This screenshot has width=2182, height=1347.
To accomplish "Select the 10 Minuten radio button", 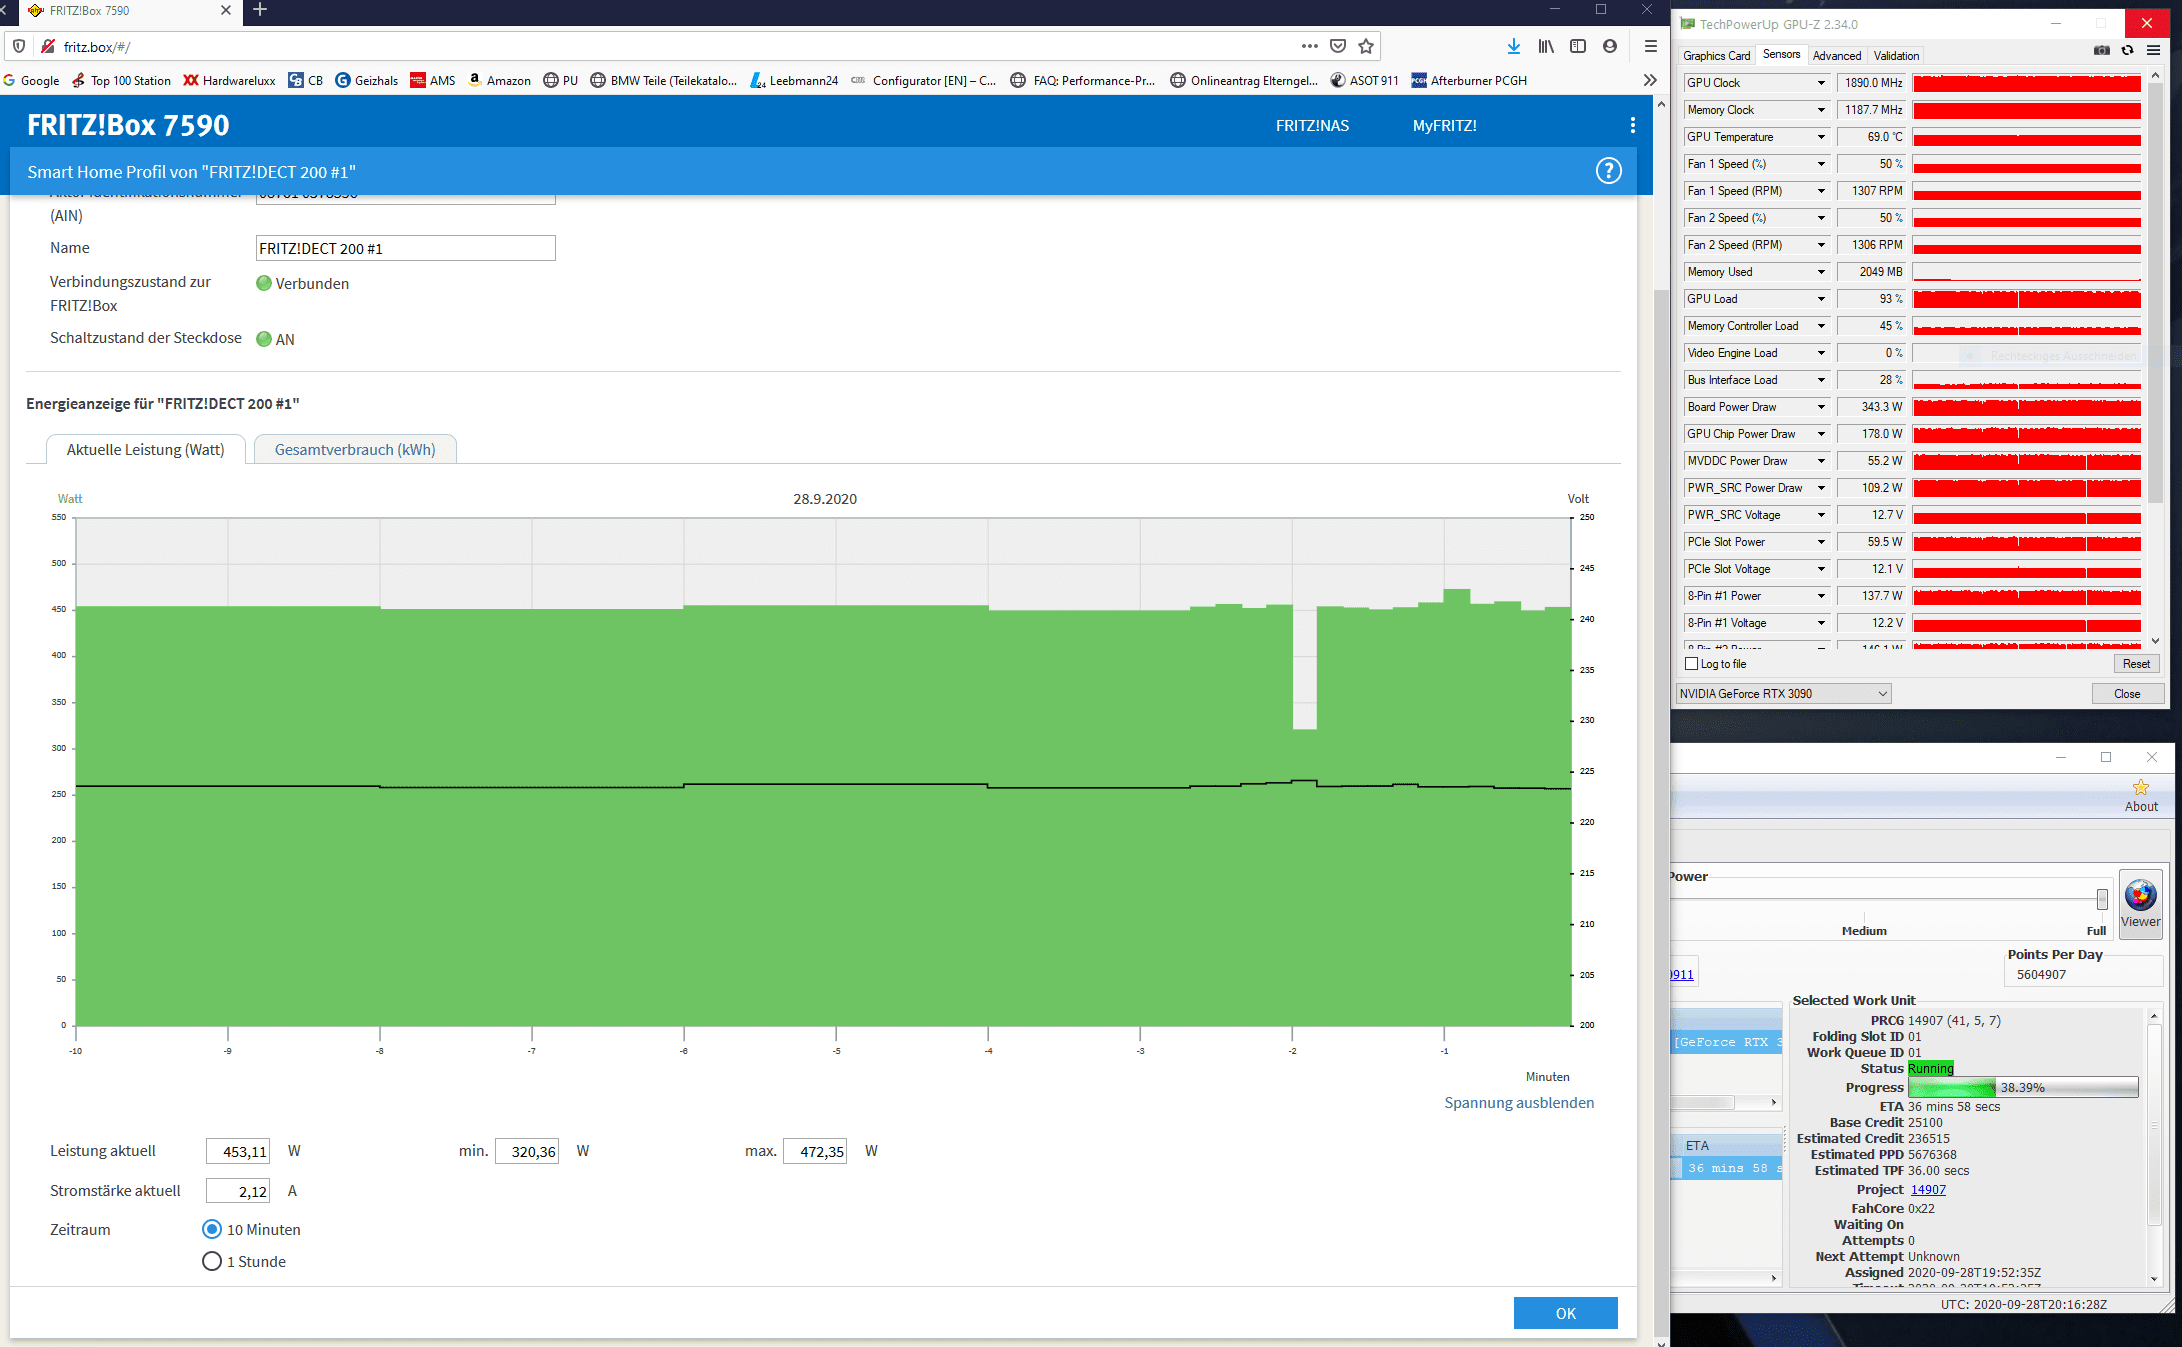I will [x=212, y=1229].
